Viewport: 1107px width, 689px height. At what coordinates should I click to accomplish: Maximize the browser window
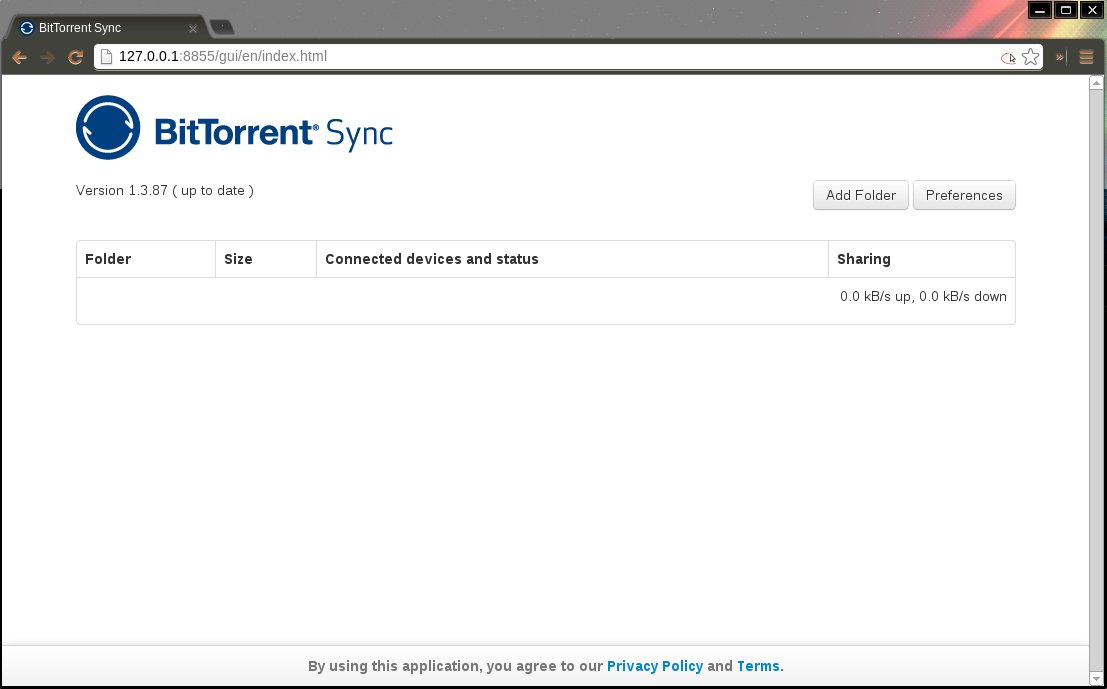pos(1066,10)
